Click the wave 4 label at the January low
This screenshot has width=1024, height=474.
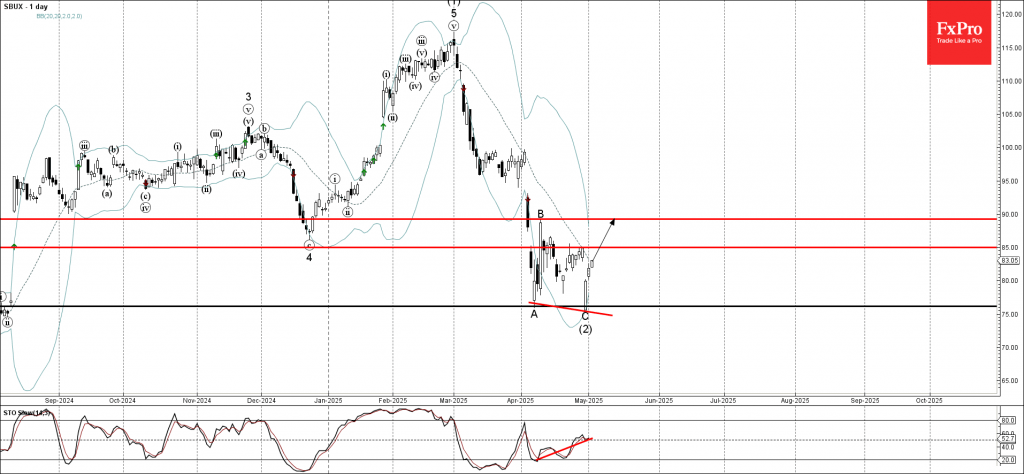309,256
